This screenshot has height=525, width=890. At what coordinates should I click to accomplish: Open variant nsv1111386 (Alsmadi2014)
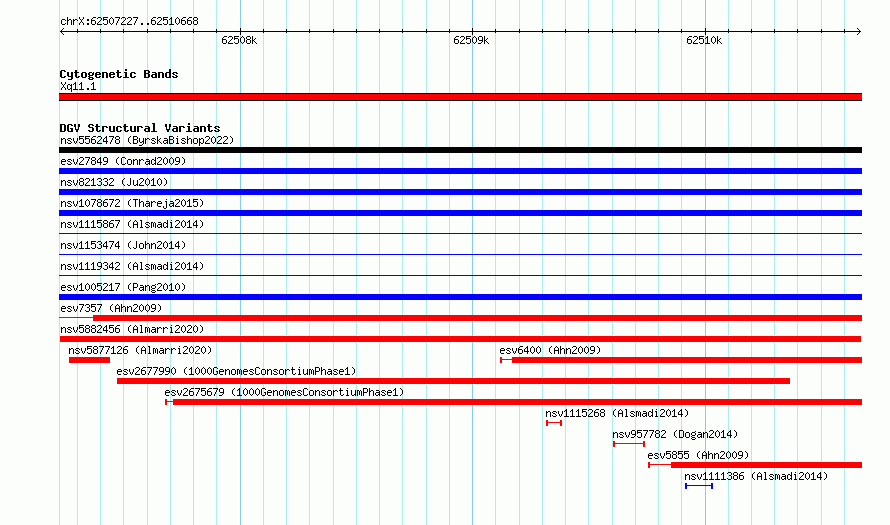(x=756, y=476)
